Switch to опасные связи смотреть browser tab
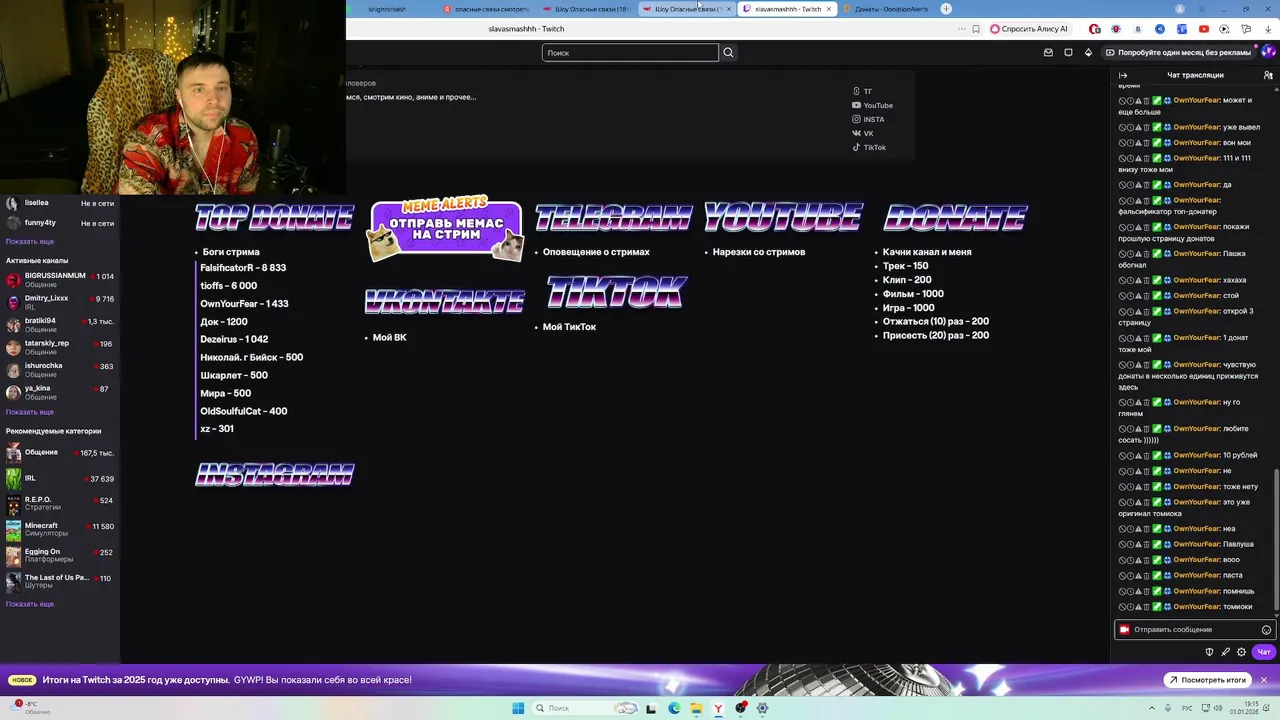 [487, 9]
